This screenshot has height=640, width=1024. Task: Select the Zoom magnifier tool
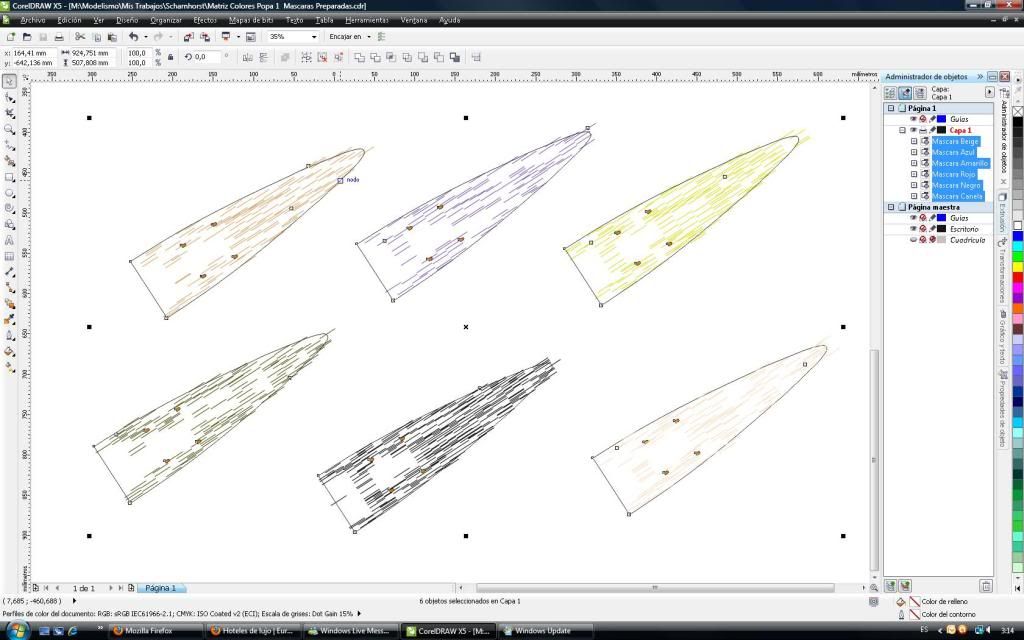[x=10, y=129]
